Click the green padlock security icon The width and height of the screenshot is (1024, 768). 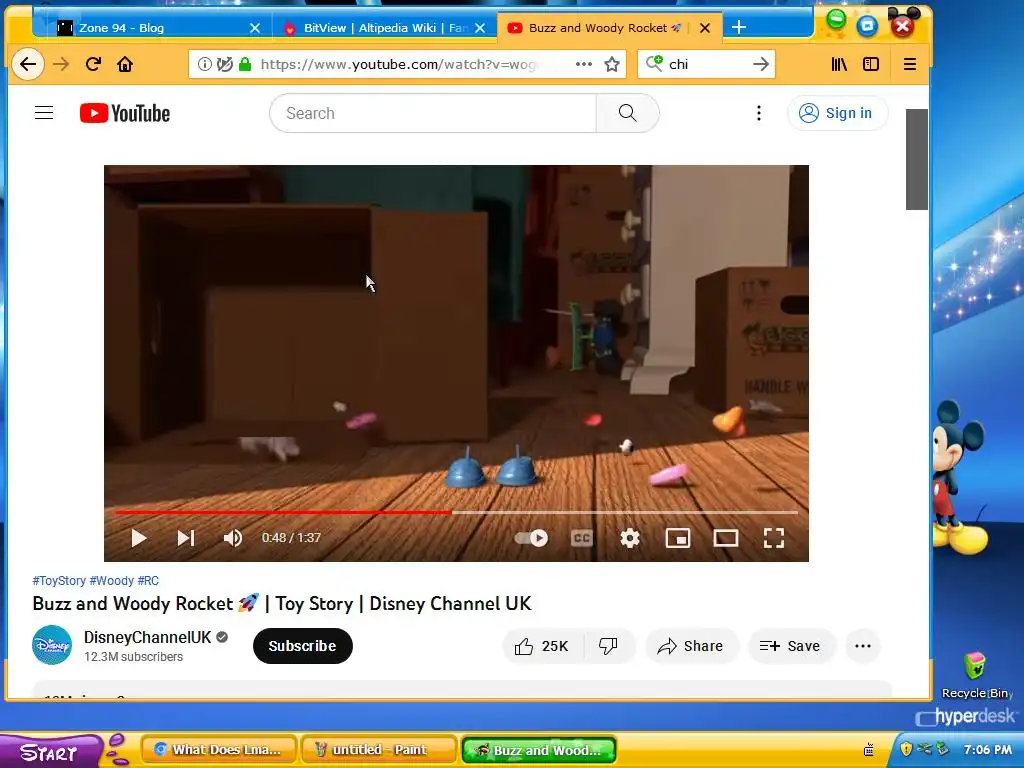[x=245, y=64]
